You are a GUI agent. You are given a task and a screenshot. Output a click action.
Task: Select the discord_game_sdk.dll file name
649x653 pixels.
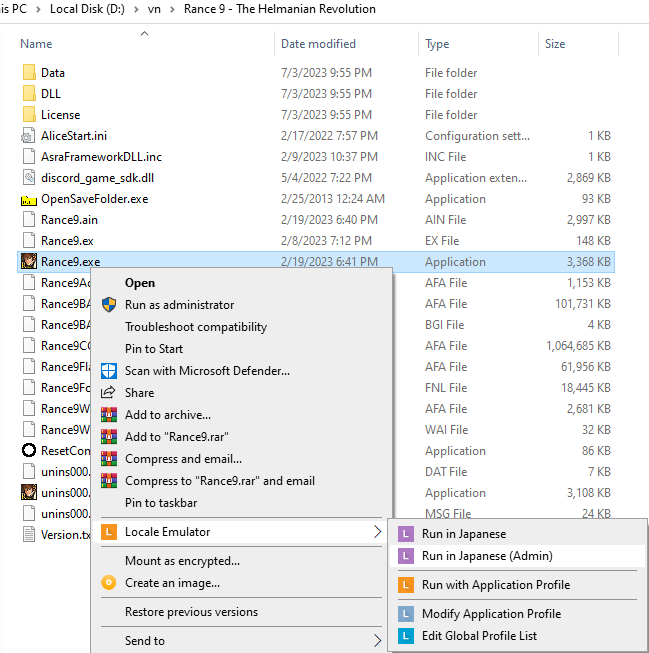(97, 178)
